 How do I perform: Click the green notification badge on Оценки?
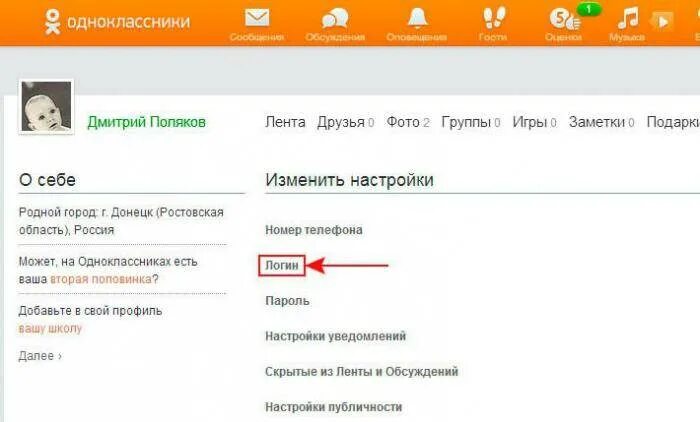[588, 8]
